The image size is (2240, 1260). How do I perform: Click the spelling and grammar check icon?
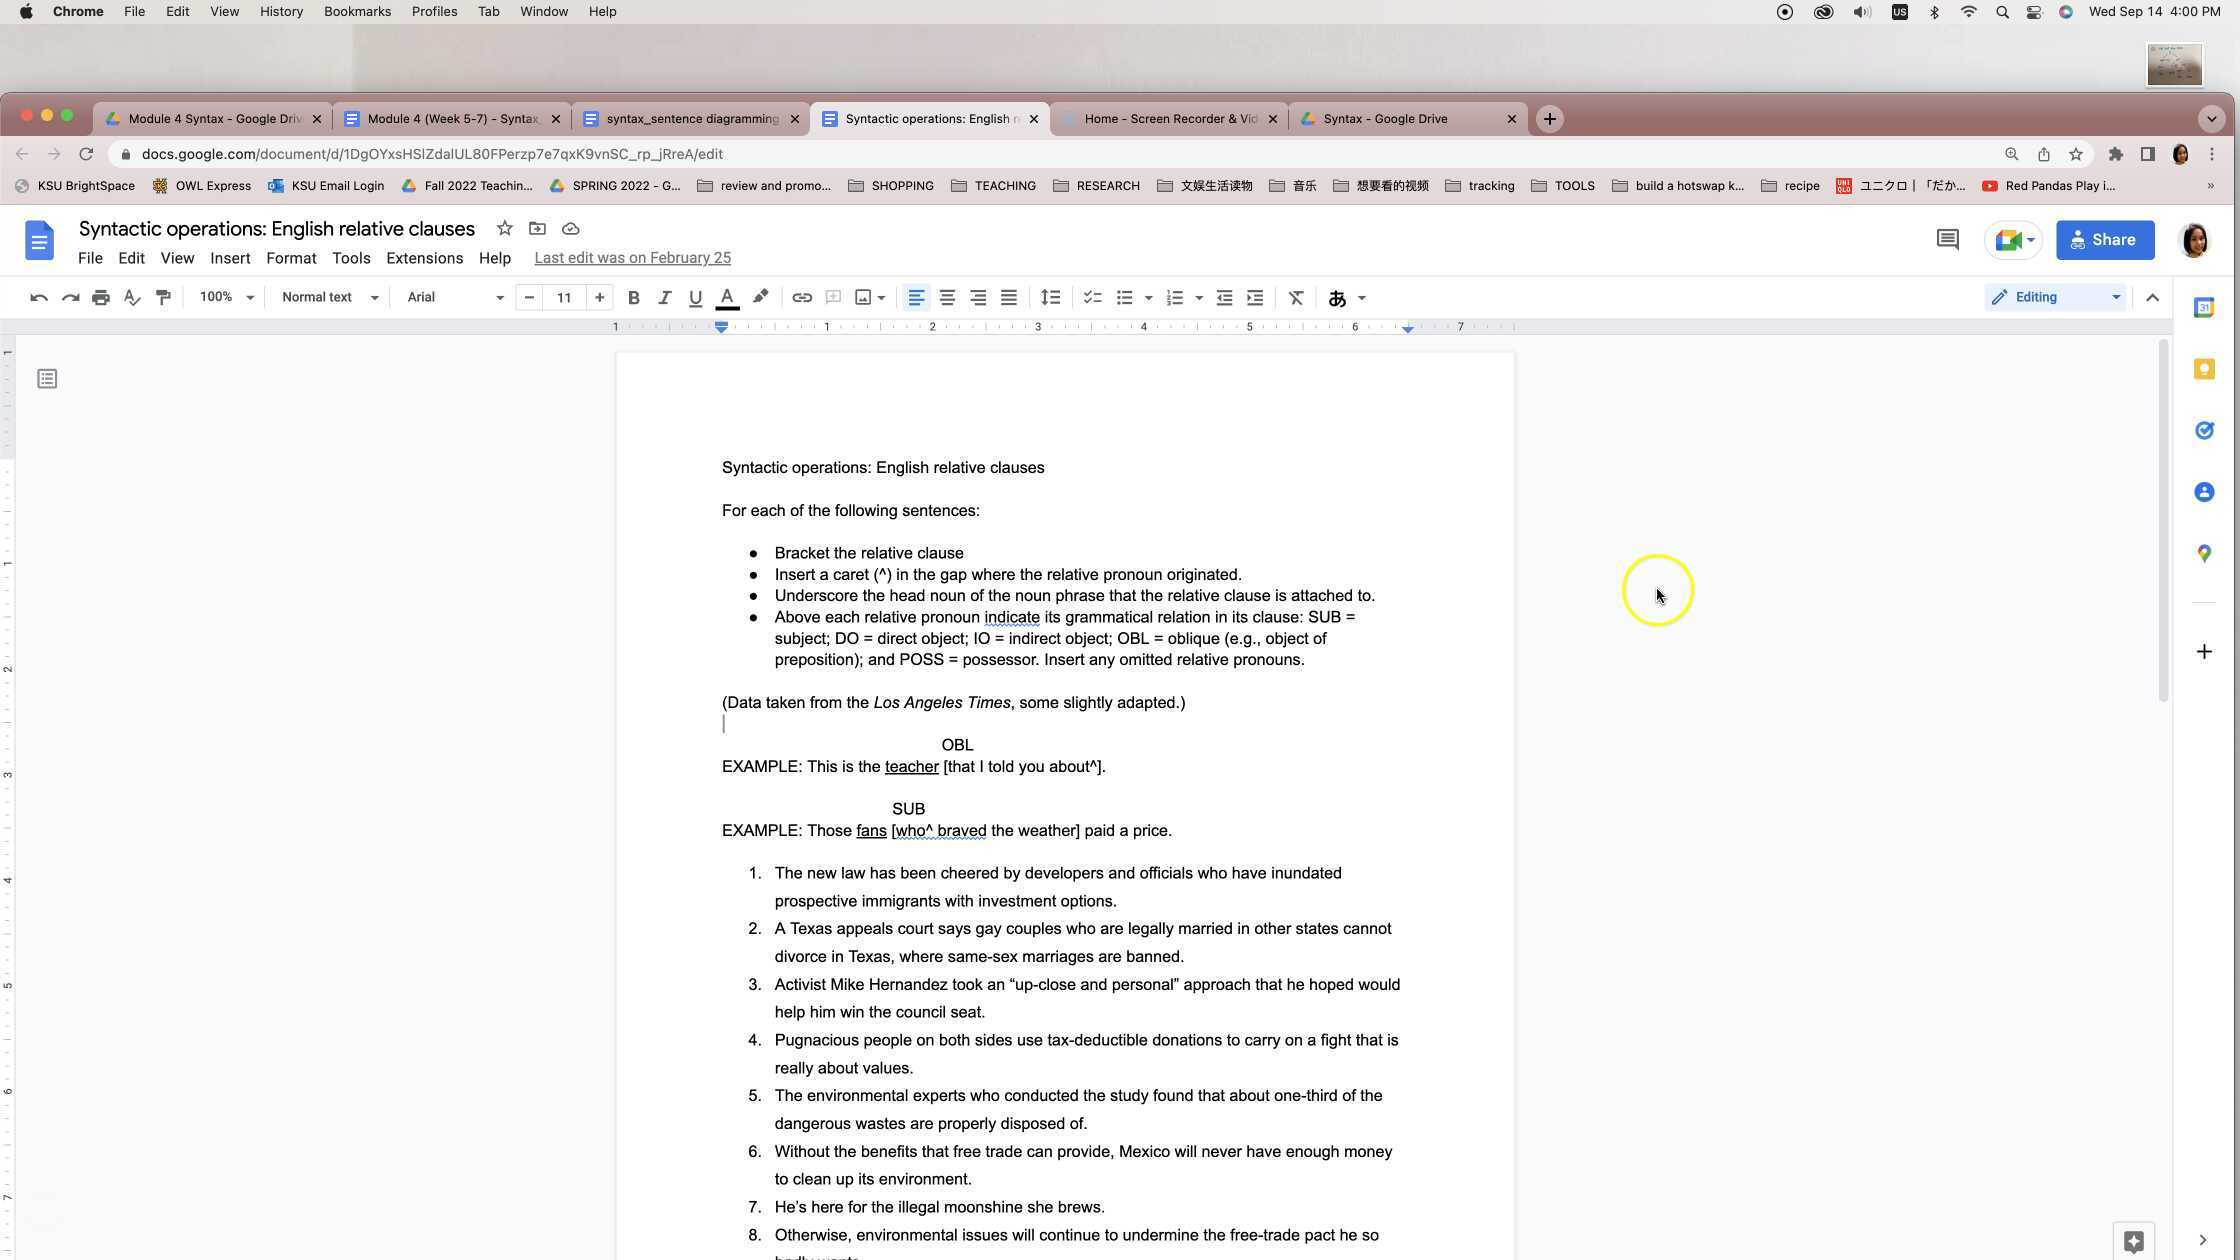pos(131,297)
